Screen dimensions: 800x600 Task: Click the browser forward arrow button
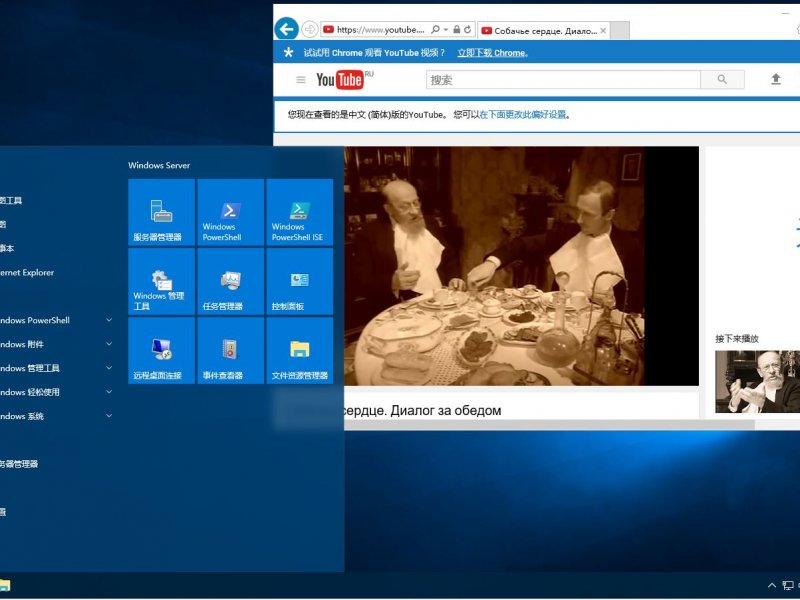(x=310, y=30)
